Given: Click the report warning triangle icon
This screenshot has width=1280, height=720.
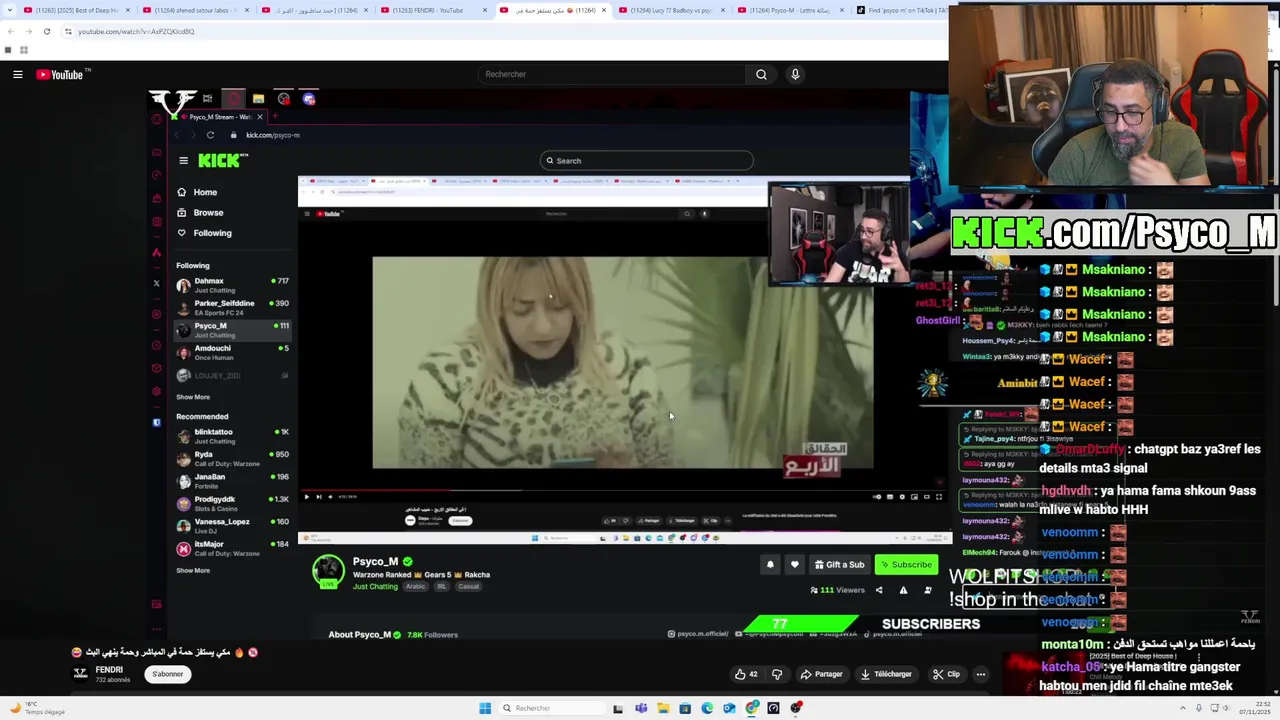Looking at the screenshot, I should 903,590.
